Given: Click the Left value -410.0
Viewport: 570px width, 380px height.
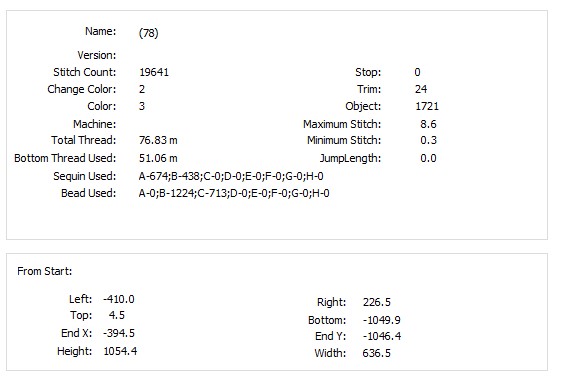Looking at the screenshot, I should [119, 299].
